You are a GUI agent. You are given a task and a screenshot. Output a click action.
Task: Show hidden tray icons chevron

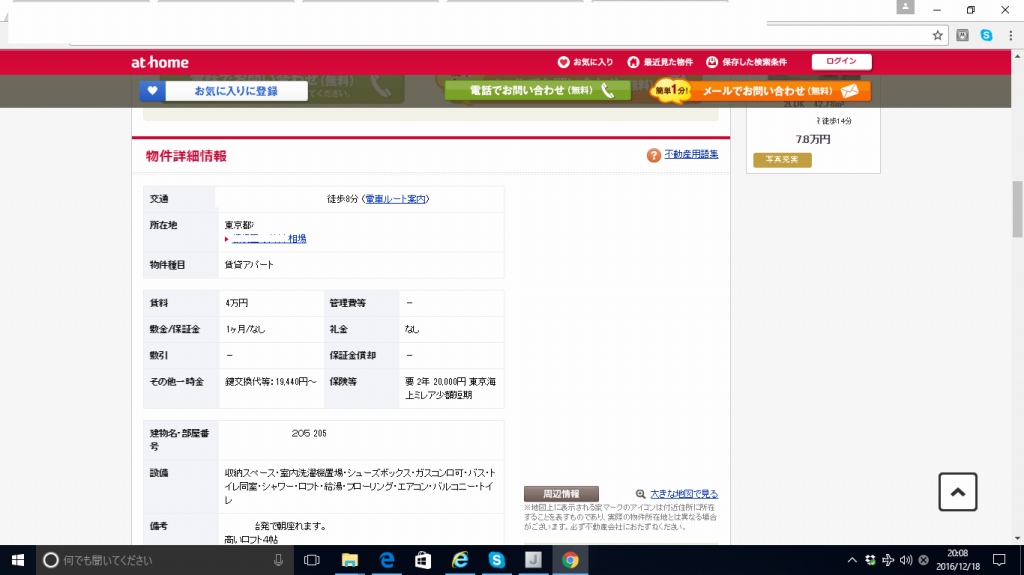852,560
